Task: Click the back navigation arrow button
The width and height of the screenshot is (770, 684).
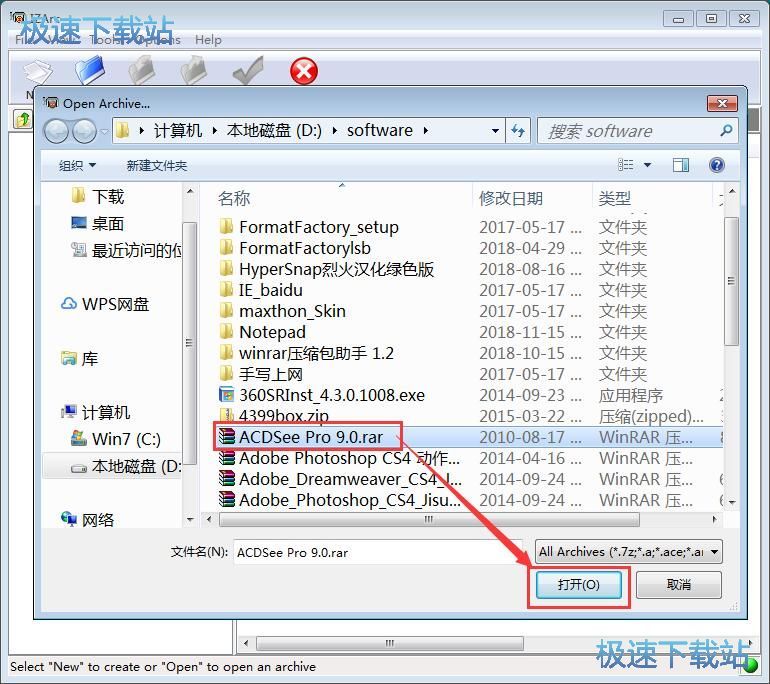Action: (56, 131)
